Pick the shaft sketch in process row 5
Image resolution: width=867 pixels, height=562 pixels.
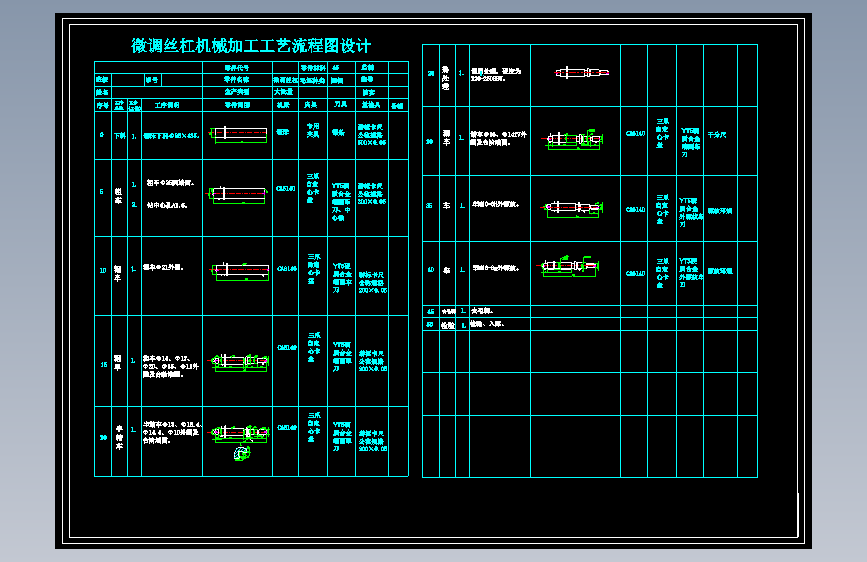coord(238,195)
